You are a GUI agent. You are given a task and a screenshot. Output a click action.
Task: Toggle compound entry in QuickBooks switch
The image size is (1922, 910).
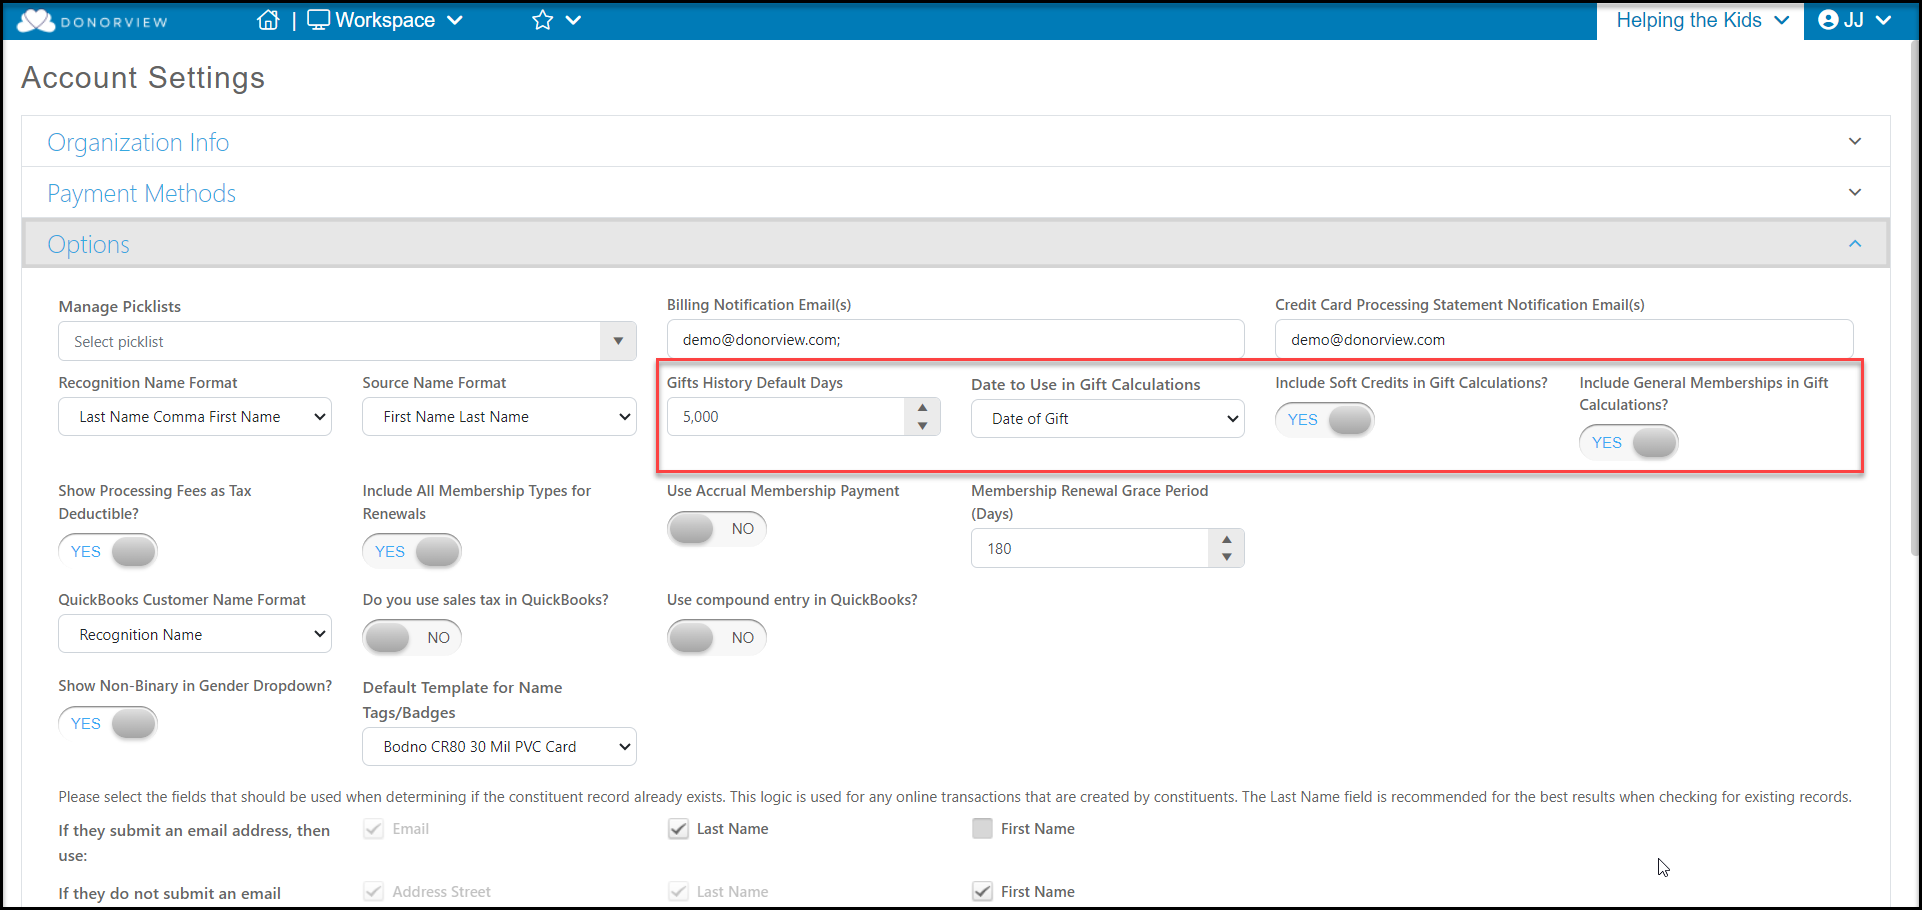[x=717, y=637]
